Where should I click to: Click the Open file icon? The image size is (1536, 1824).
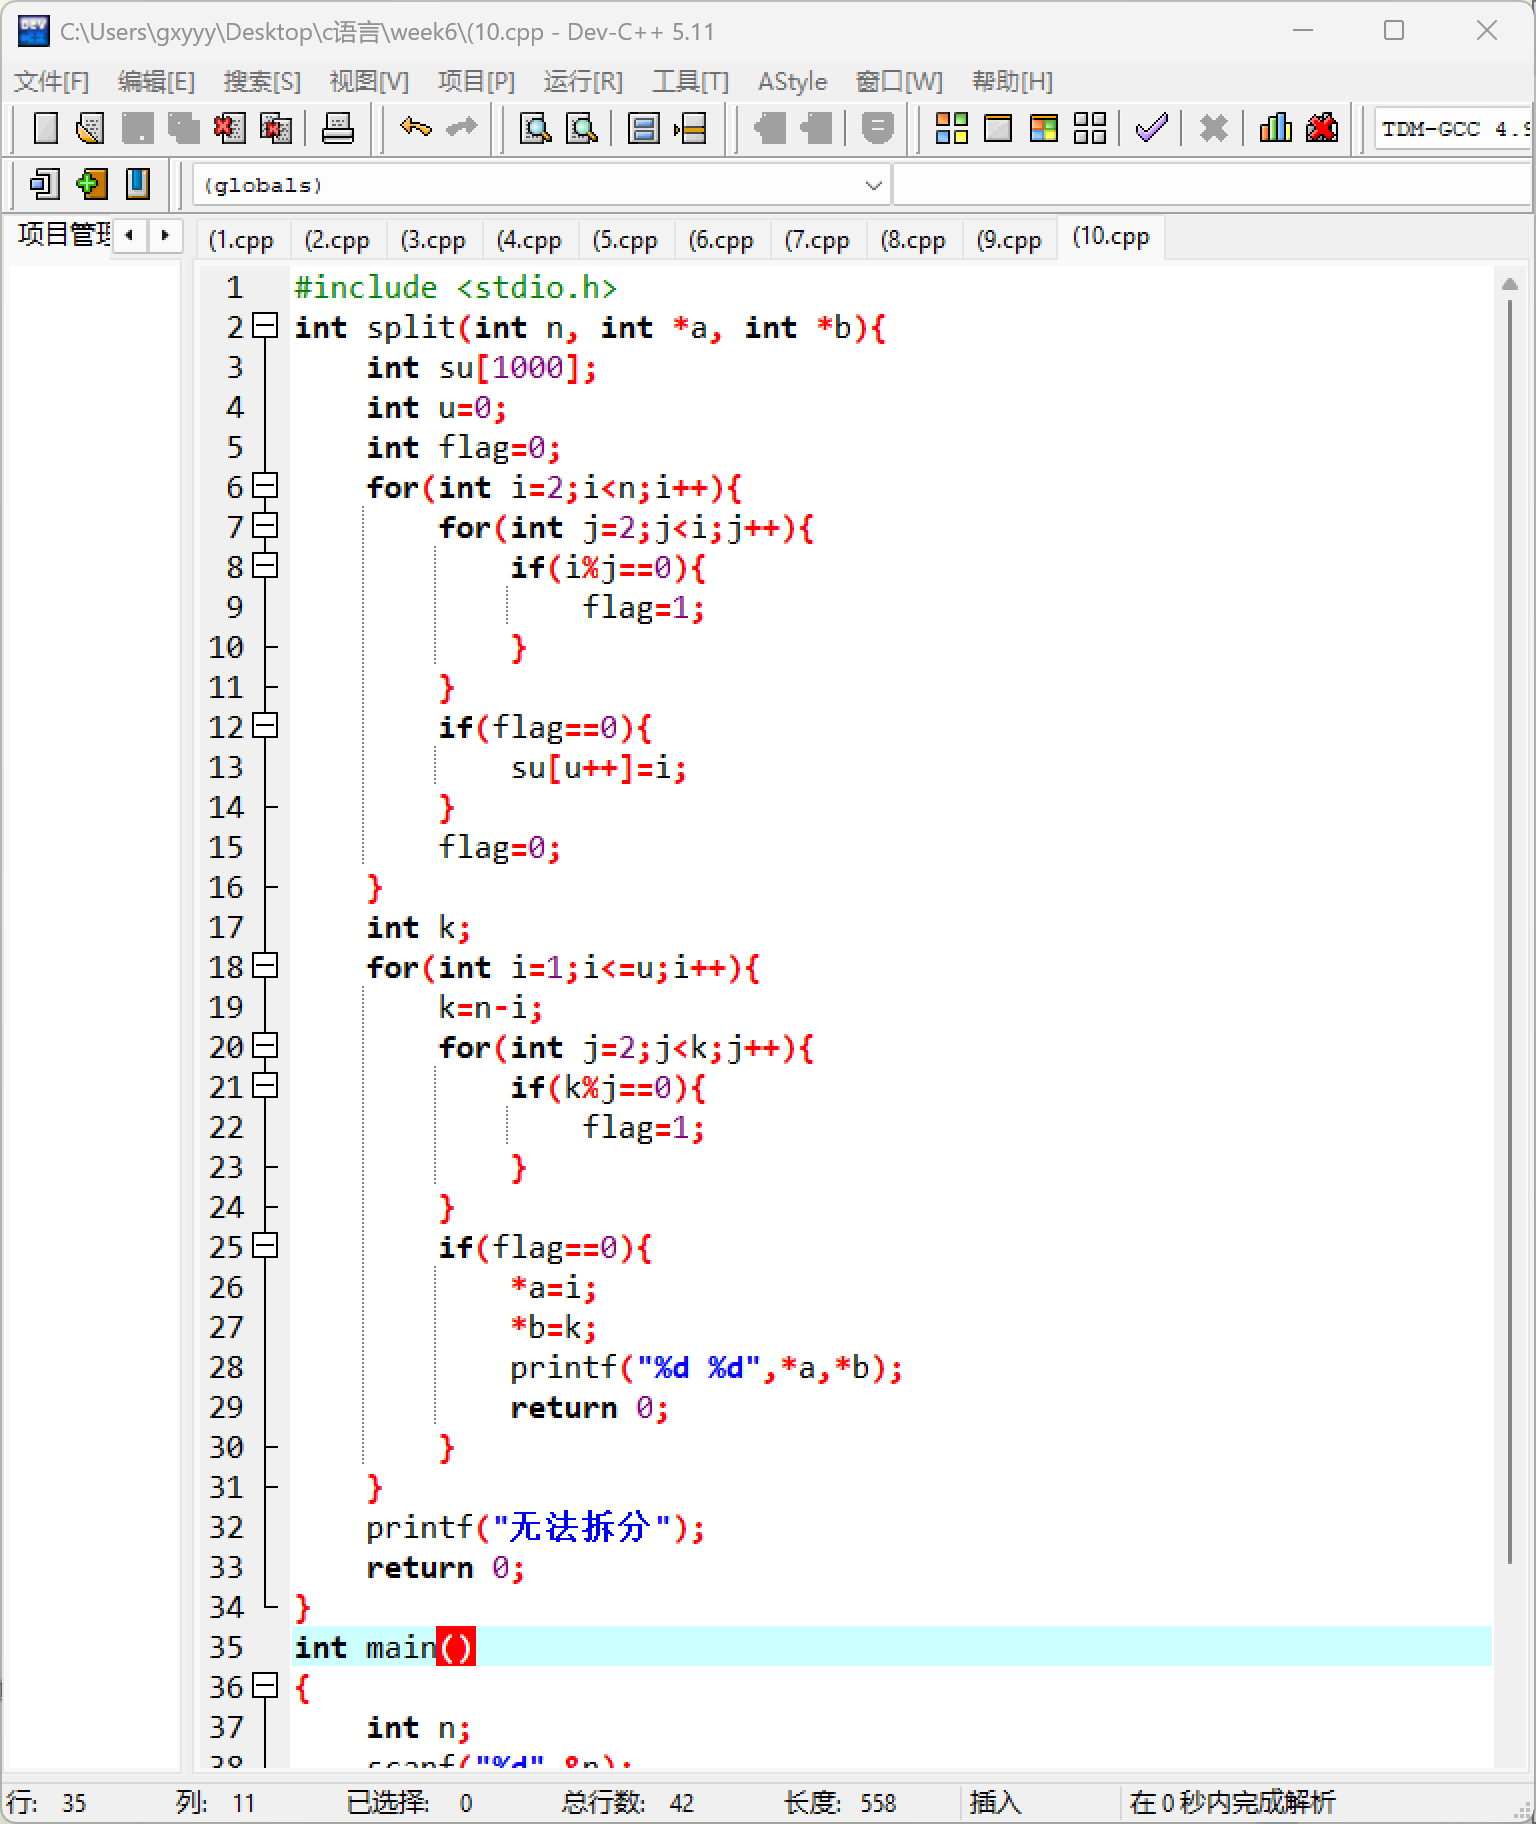coord(91,128)
